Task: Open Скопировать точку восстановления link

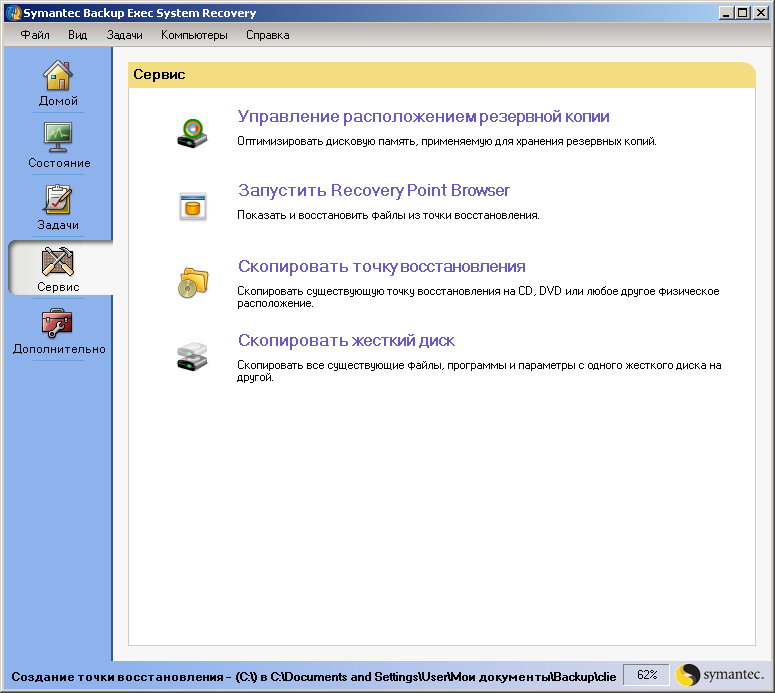Action: 382,266
